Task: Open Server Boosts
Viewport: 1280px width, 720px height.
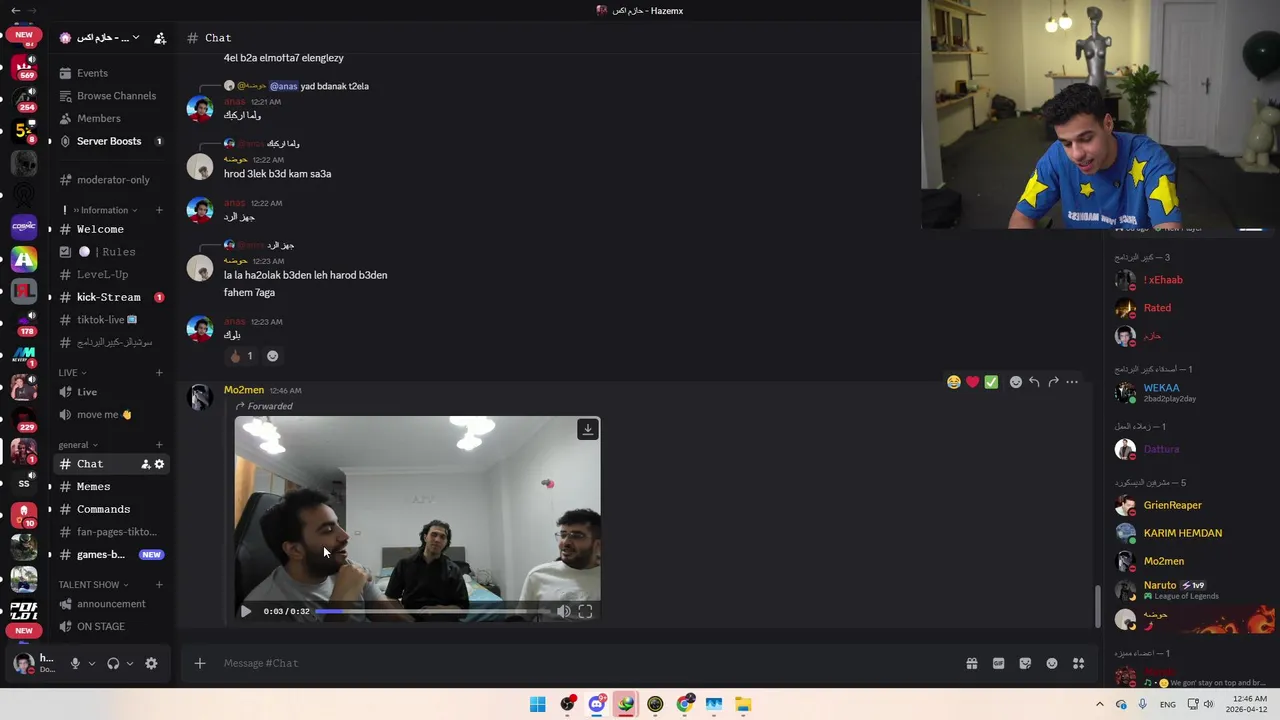Action: click(x=111, y=141)
